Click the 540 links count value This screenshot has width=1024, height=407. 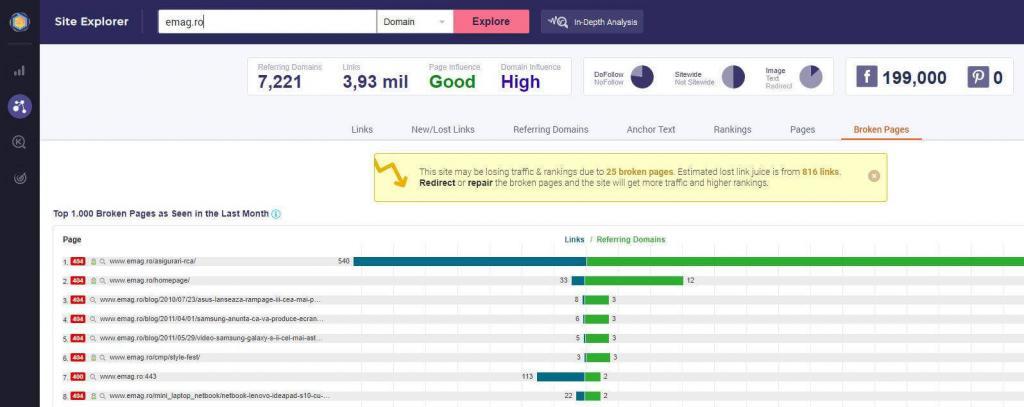tap(344, 261)
